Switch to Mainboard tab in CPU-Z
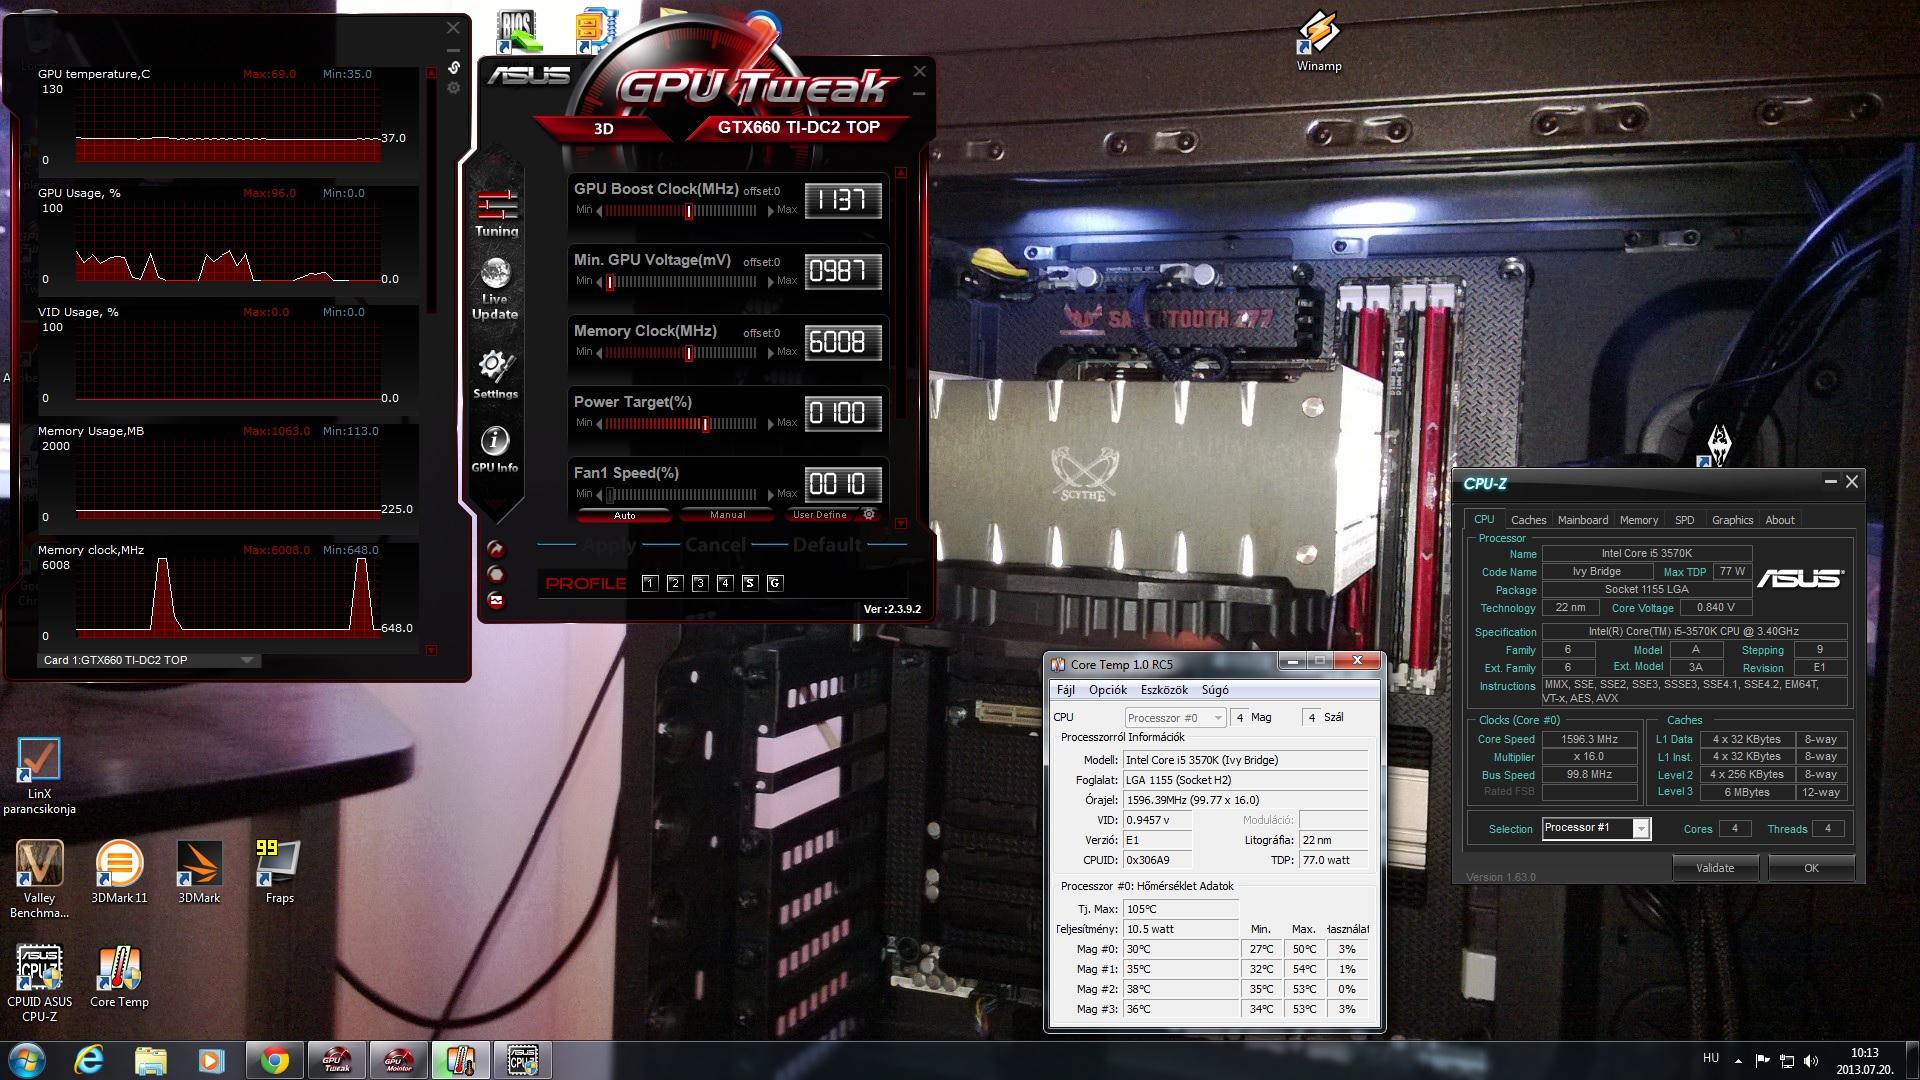Viewport: 1920px width, 1080px height. pos(1583,520)
